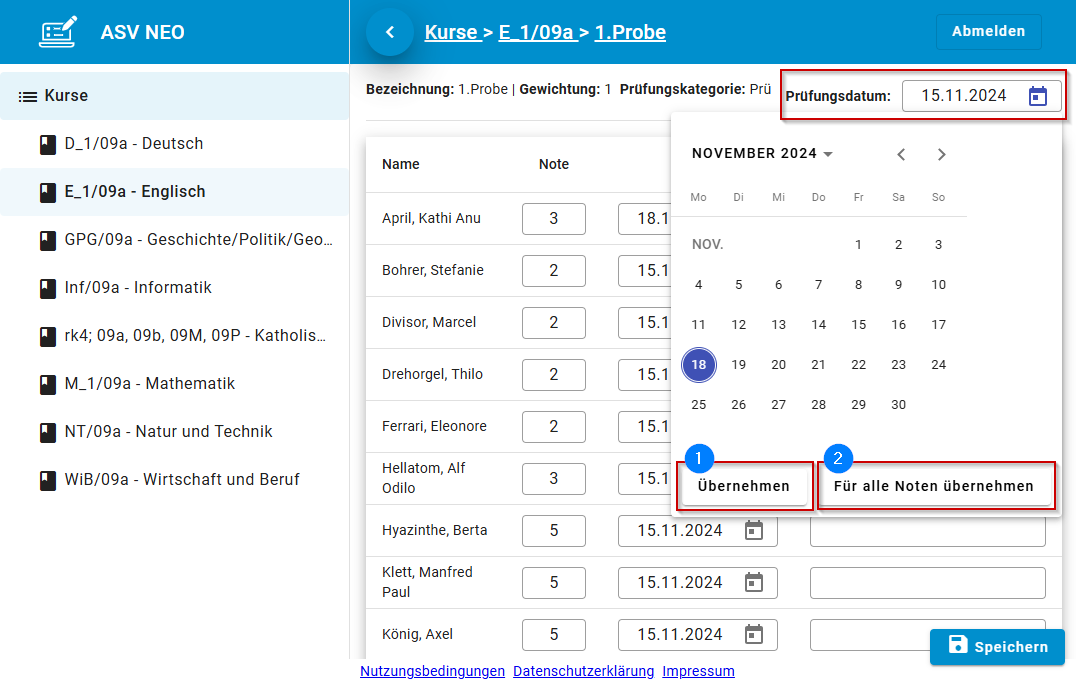This screenshot has height=682, width=1076.
Task: Expand the NOVEMBER 2024 month selector
Action: click(x=762, y=154)
